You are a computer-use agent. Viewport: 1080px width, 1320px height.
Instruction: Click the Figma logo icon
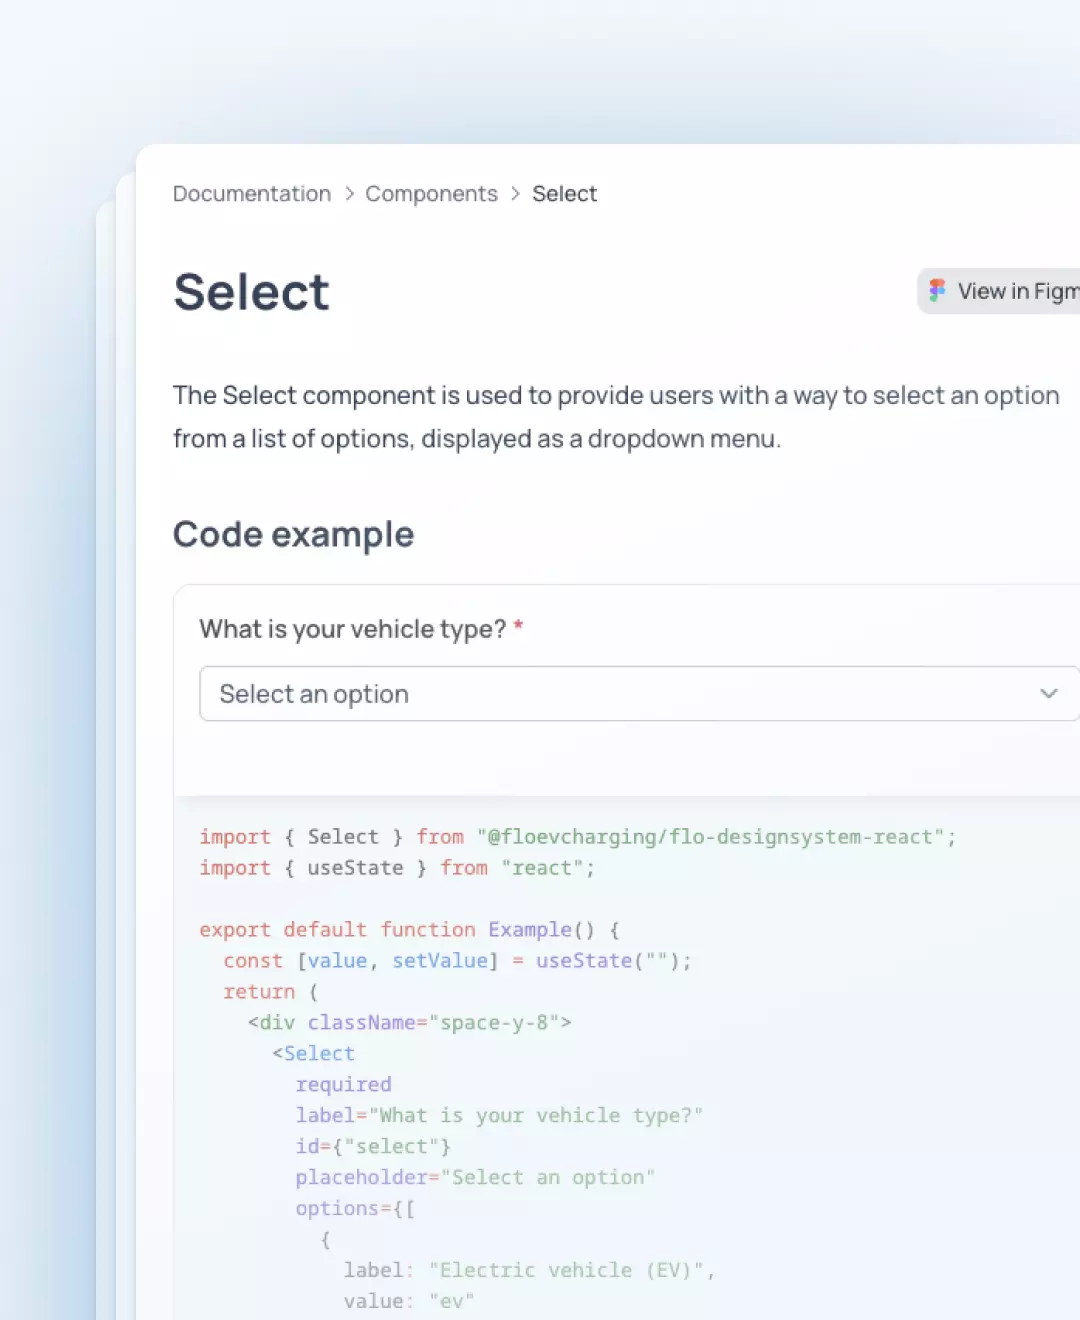point(937,291)
